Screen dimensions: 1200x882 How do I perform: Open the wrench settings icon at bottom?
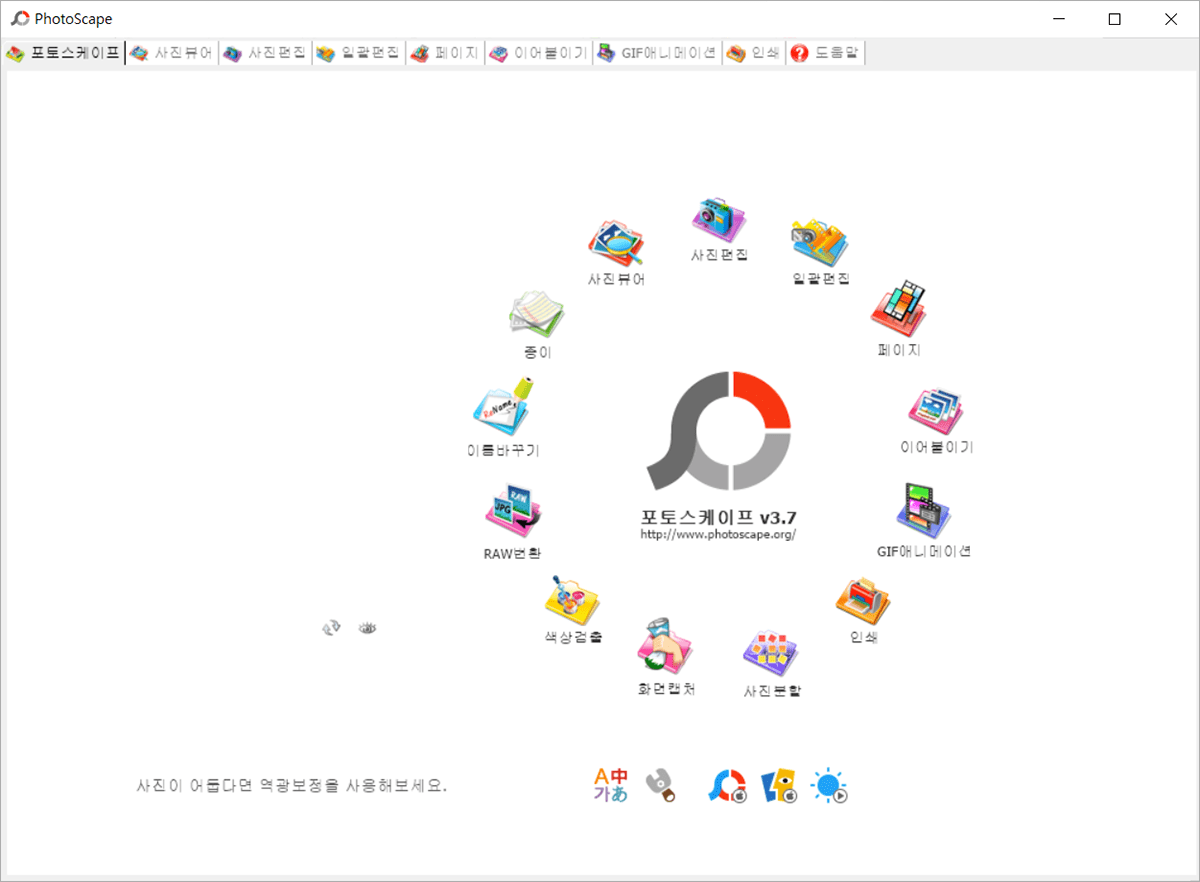point(660,785)
